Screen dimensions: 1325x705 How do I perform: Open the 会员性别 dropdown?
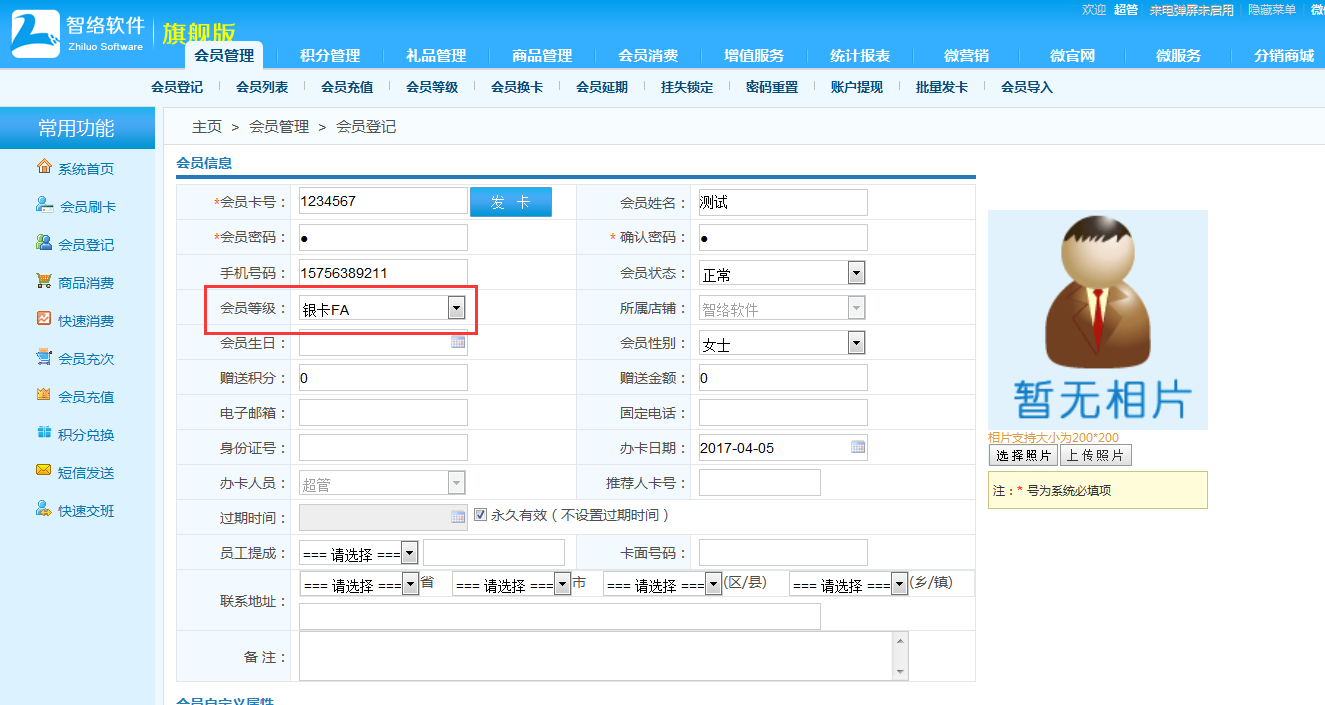[x=856, y=343]
